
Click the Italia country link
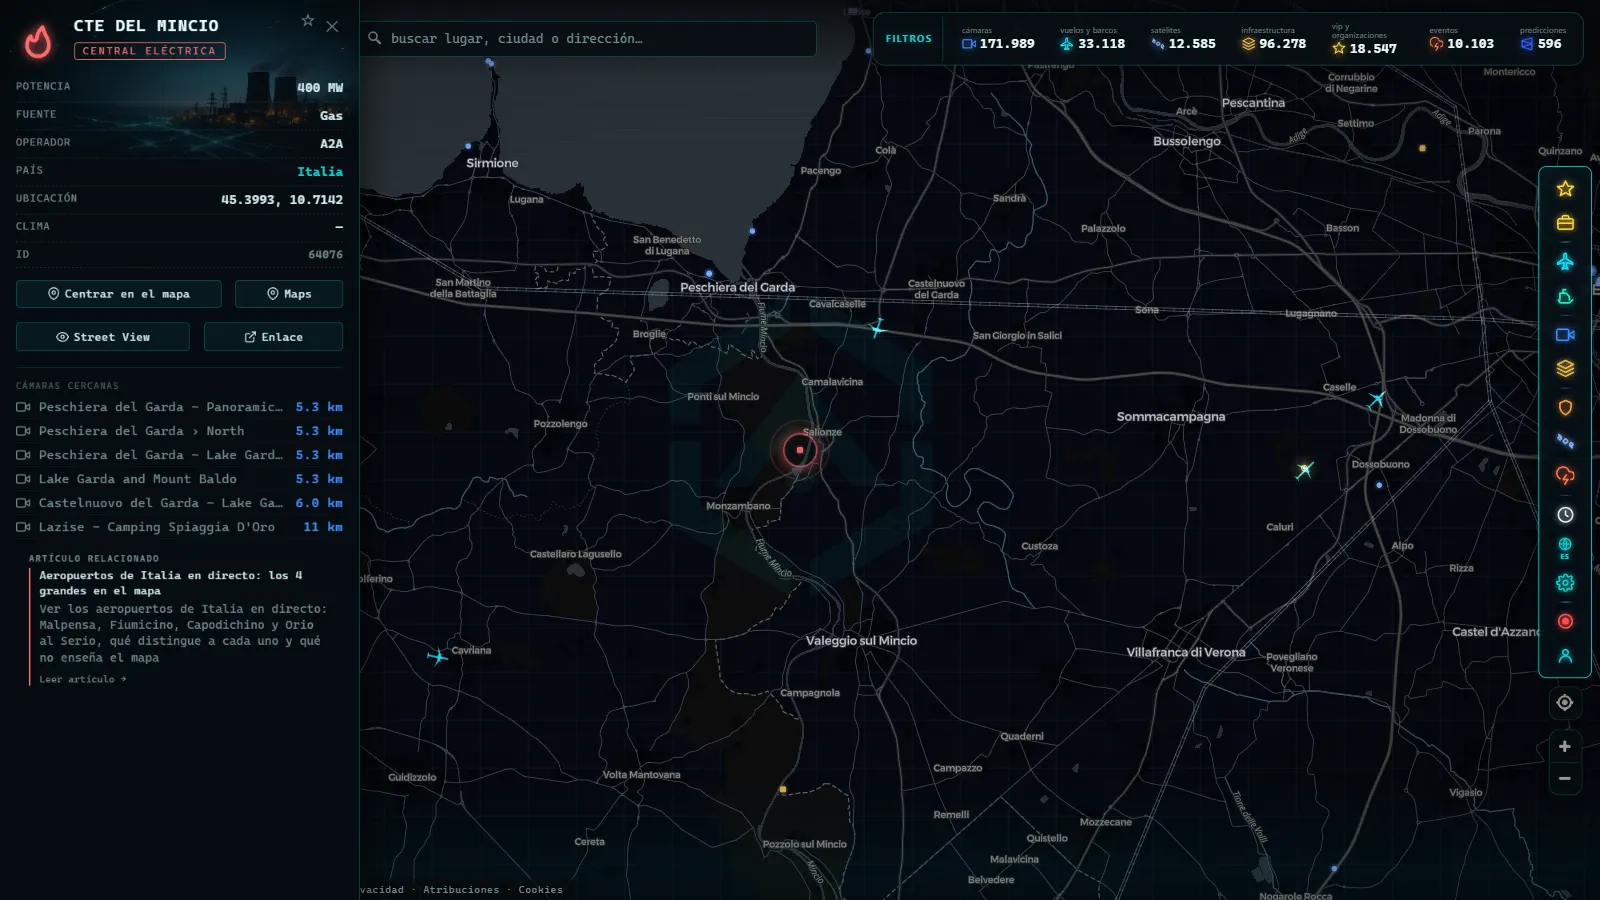(320, 172)
